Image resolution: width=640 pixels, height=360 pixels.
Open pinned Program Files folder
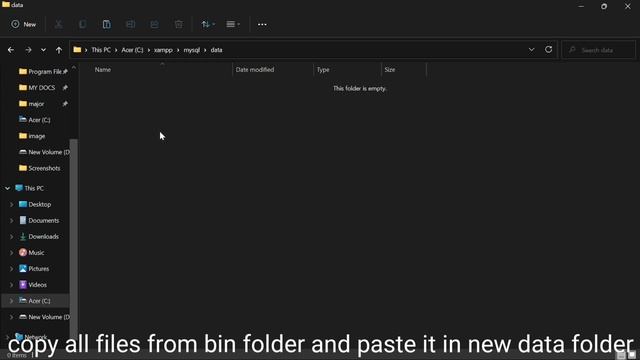40,71
